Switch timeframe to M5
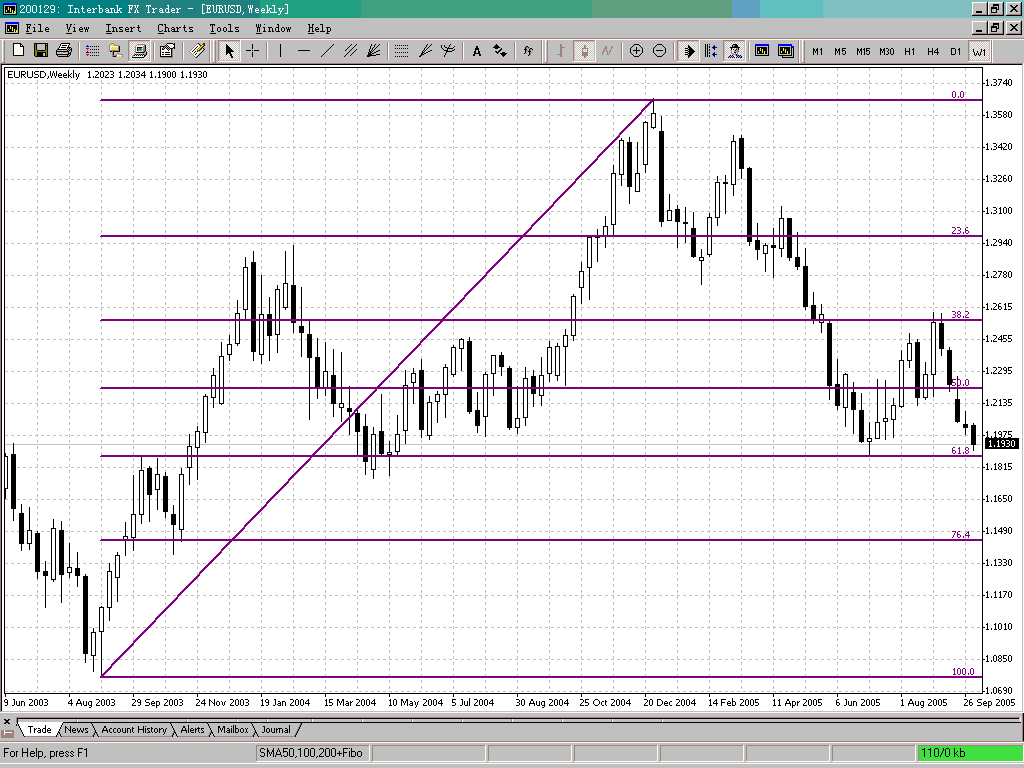 tap(841, 51)
